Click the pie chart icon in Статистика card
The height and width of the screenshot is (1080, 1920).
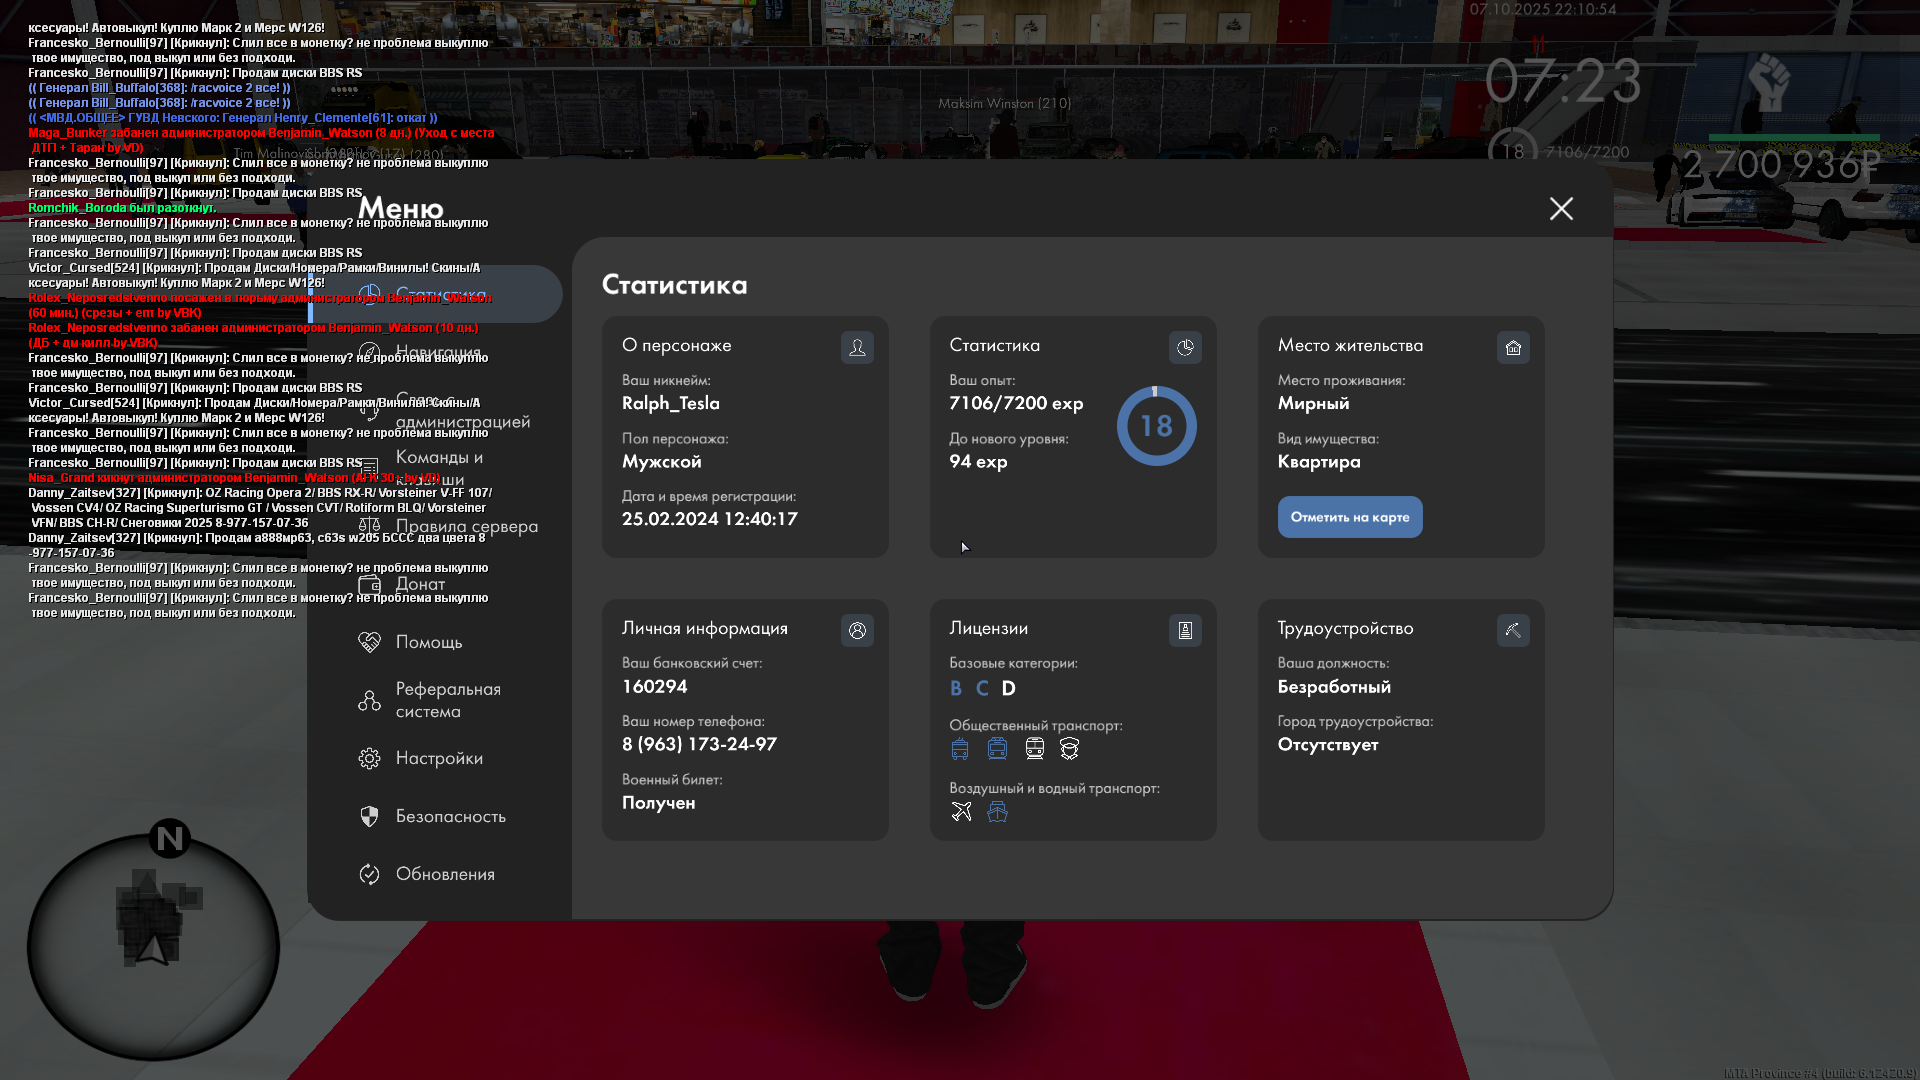[1185, 347]
